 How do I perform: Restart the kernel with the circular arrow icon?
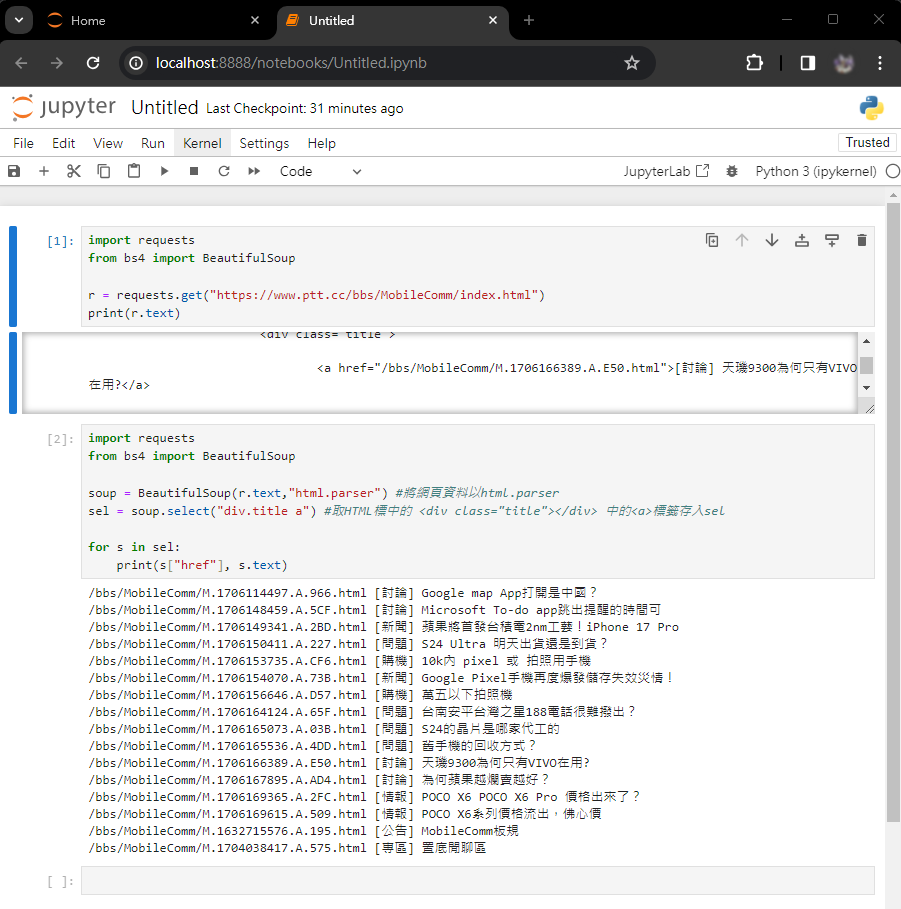224,171
